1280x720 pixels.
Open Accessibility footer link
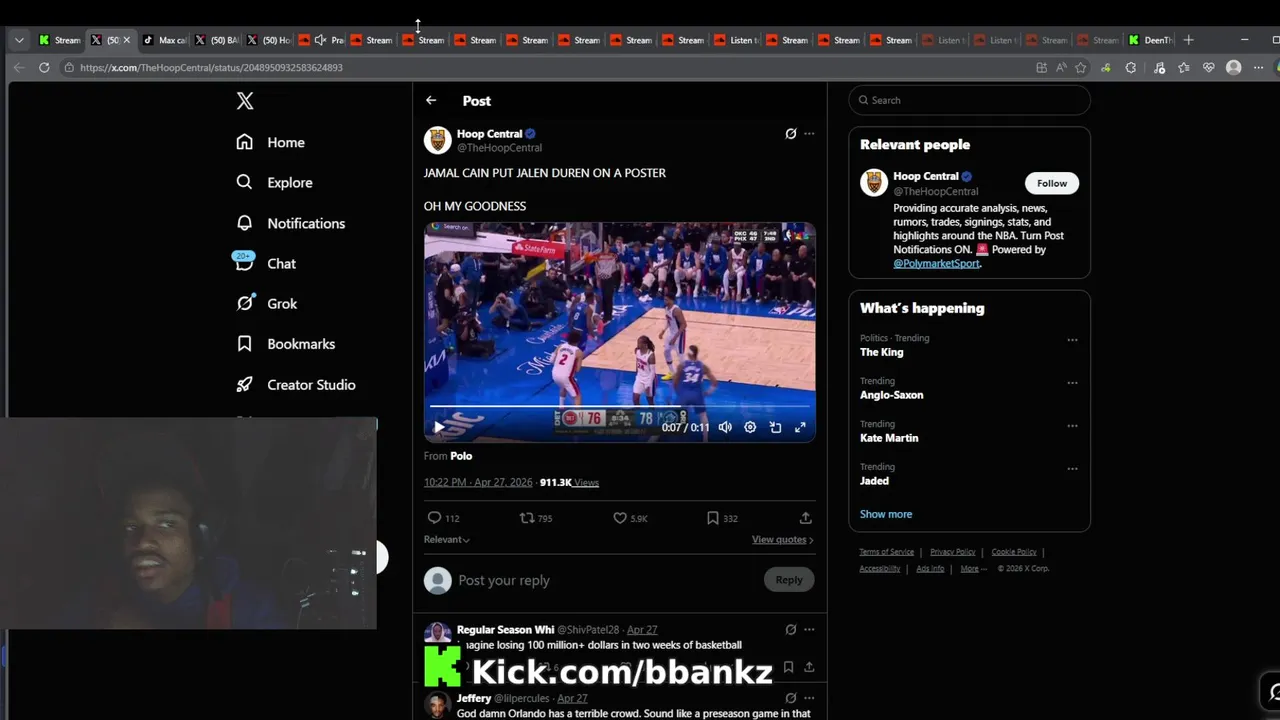coord(880,568)
